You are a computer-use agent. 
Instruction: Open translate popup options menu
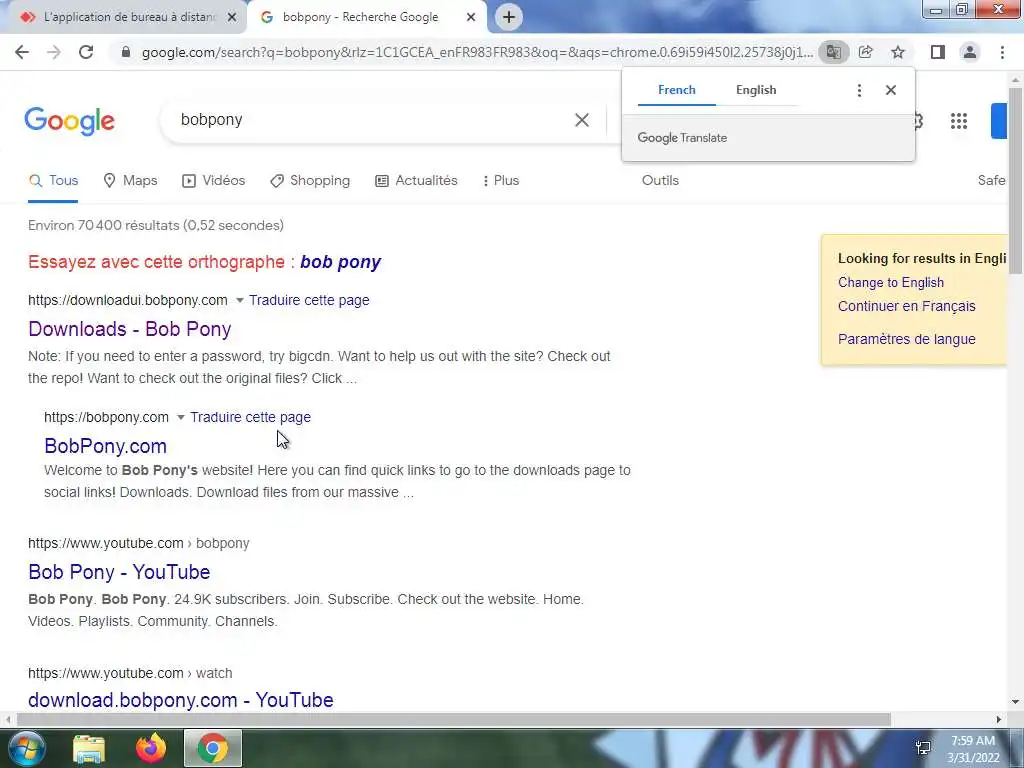[x=859, y=90]
